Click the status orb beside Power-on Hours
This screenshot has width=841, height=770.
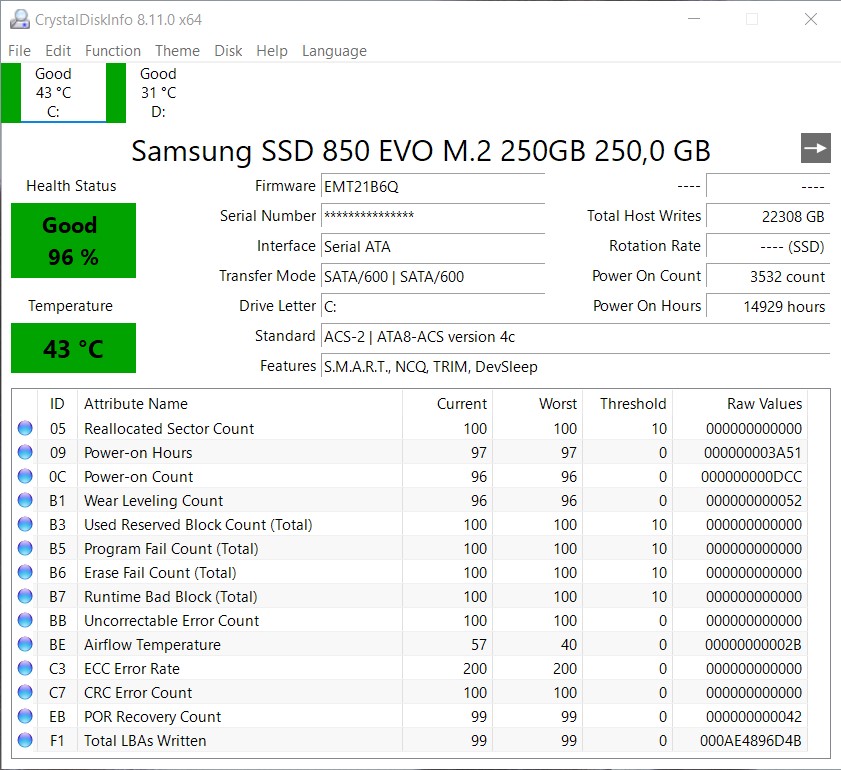25,452
